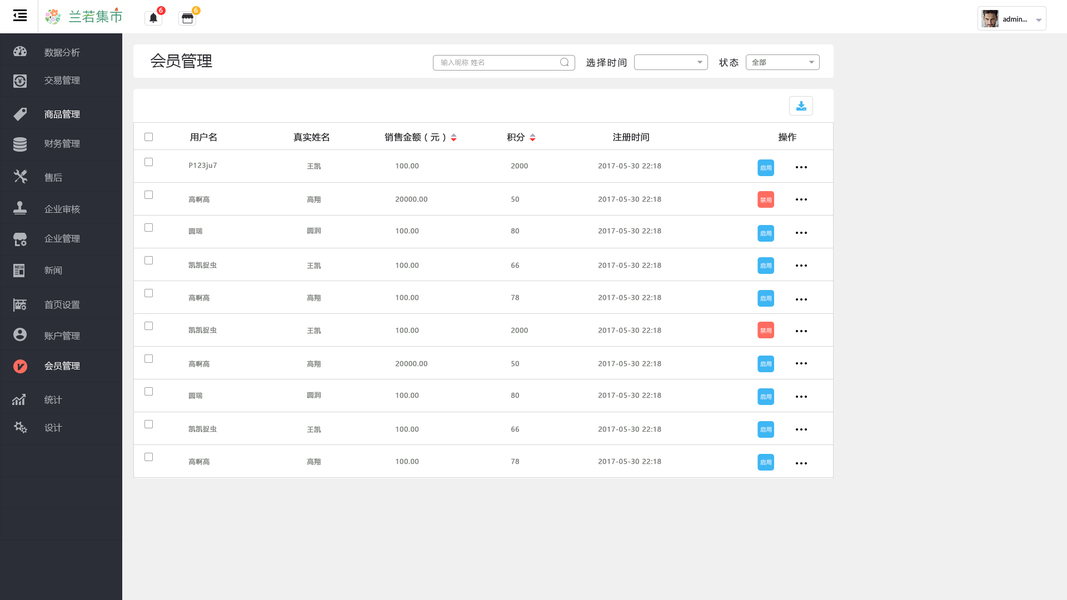Click the magnifier search icon

click(564, 63)
